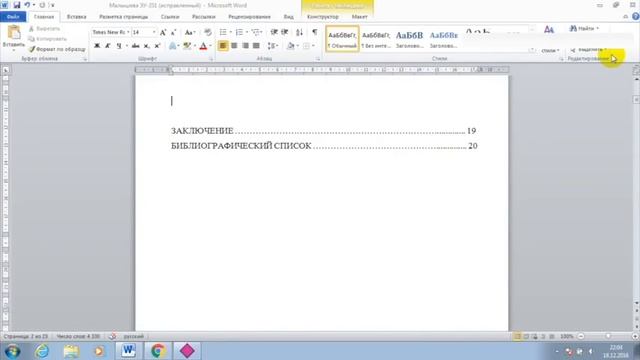Increase font size with grow icon
Image resolution: width=640 pixels, height=360 pixels.
(x=163, y=32)
